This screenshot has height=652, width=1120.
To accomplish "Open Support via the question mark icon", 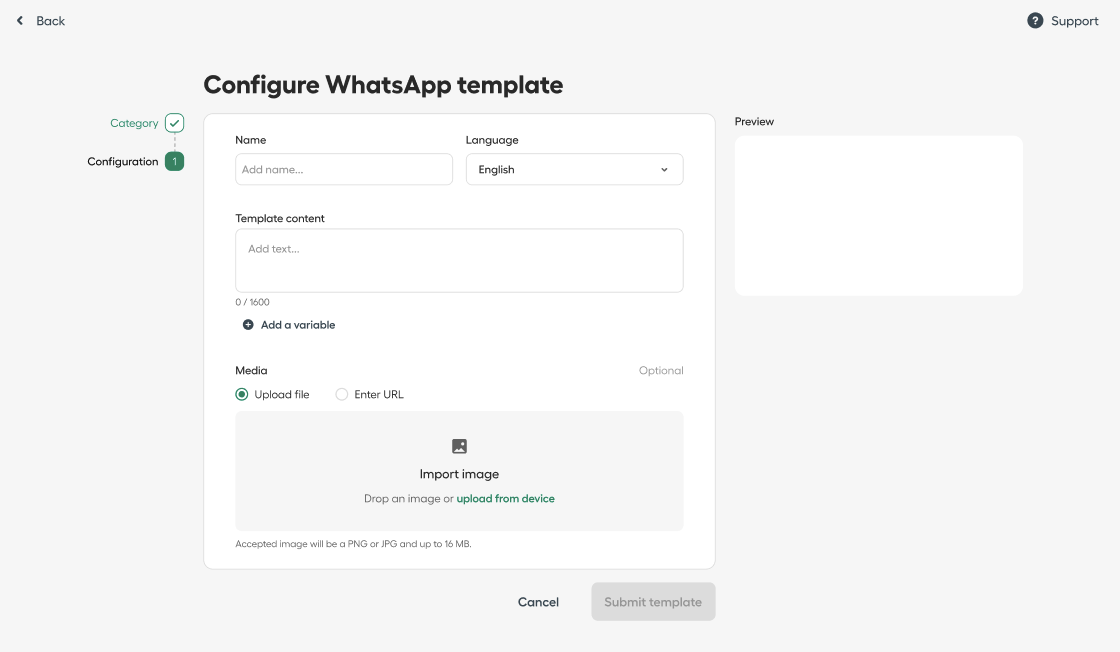I will (1035, 21).
